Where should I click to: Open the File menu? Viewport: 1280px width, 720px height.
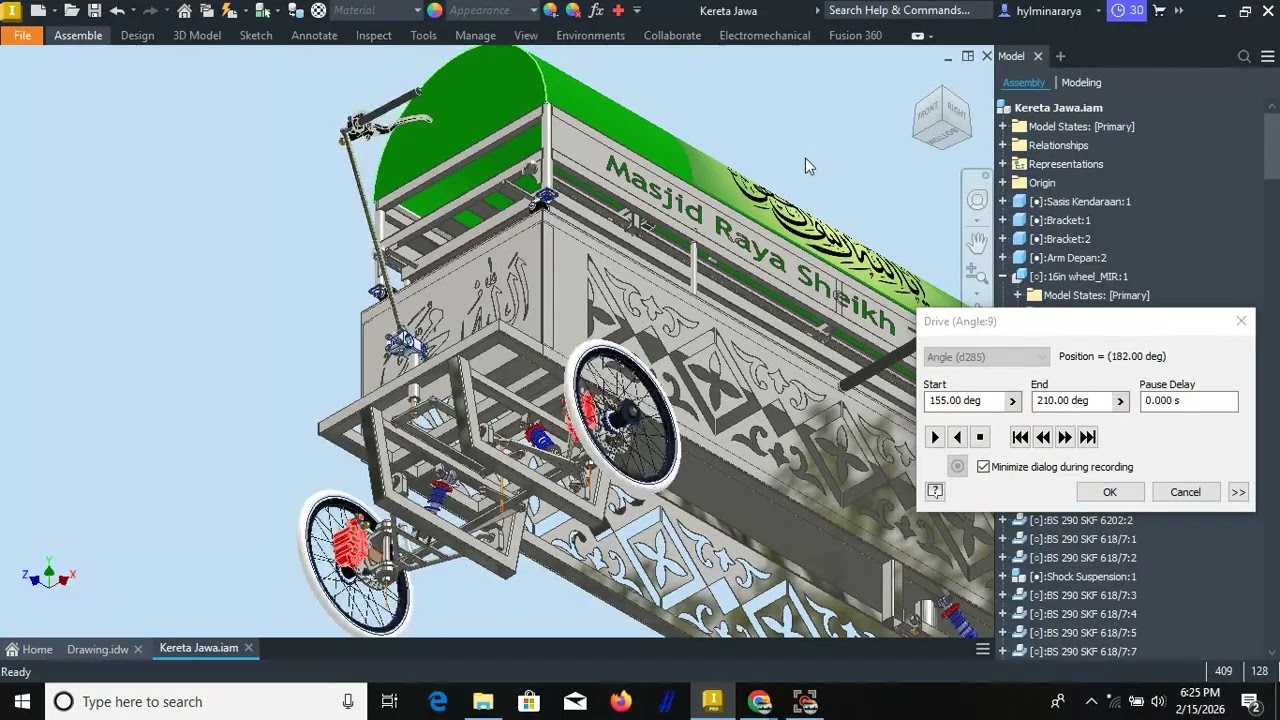[22, 35]
